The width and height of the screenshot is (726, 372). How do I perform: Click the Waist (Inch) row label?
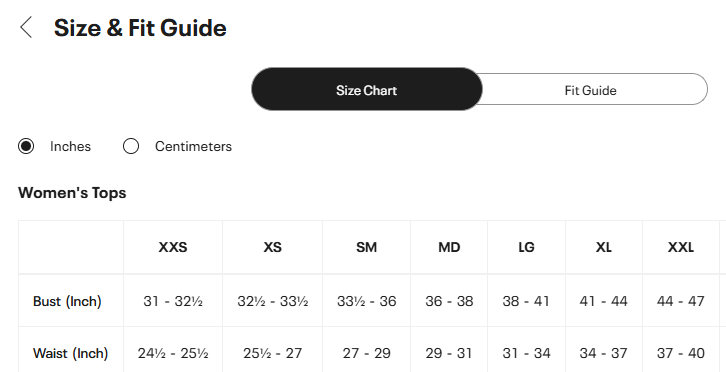(x=70, y=353)
